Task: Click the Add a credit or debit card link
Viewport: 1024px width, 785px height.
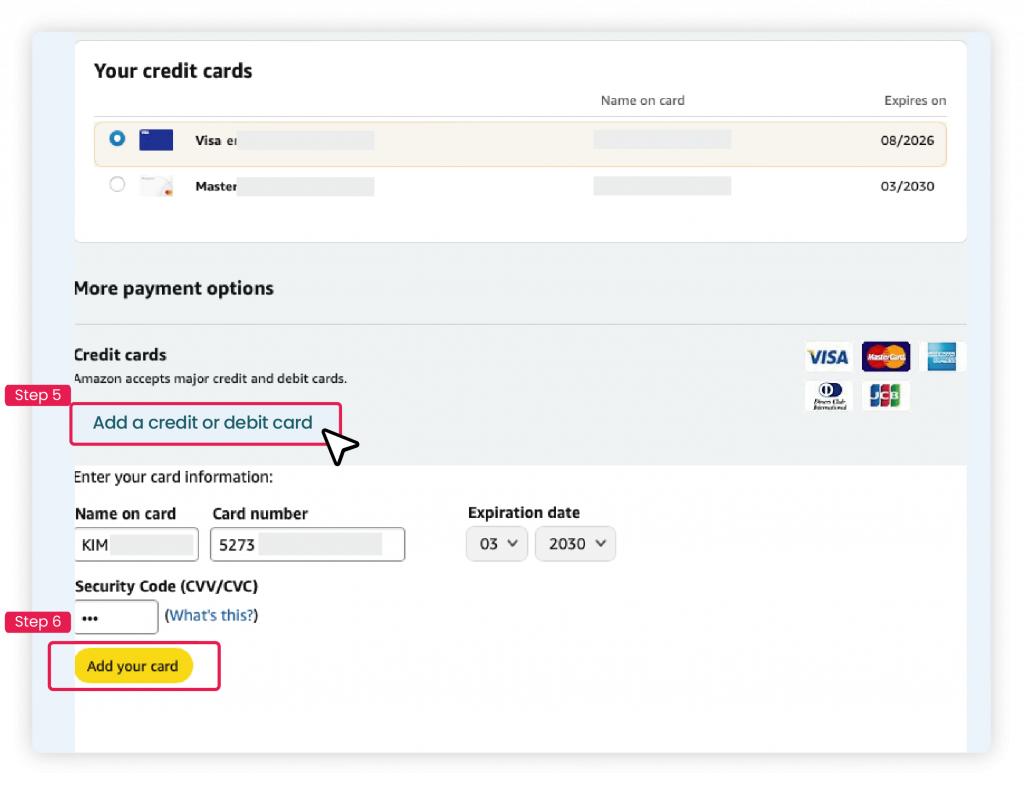Action: [202, 423]
